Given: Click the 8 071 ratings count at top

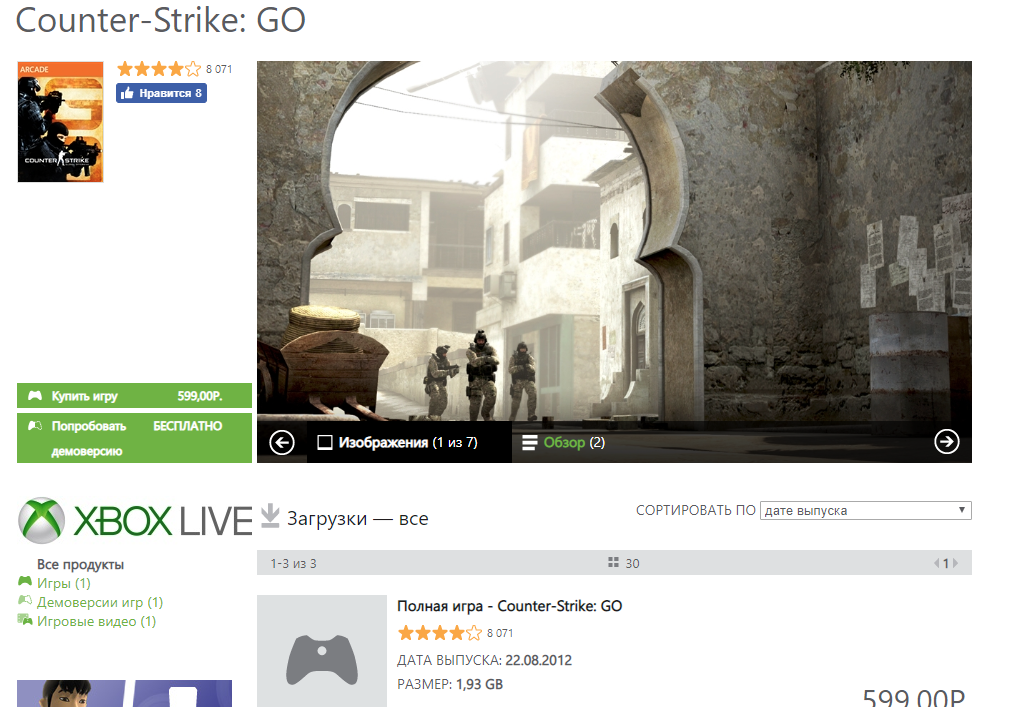Looking at the screenshot, I should click(219, 69).
